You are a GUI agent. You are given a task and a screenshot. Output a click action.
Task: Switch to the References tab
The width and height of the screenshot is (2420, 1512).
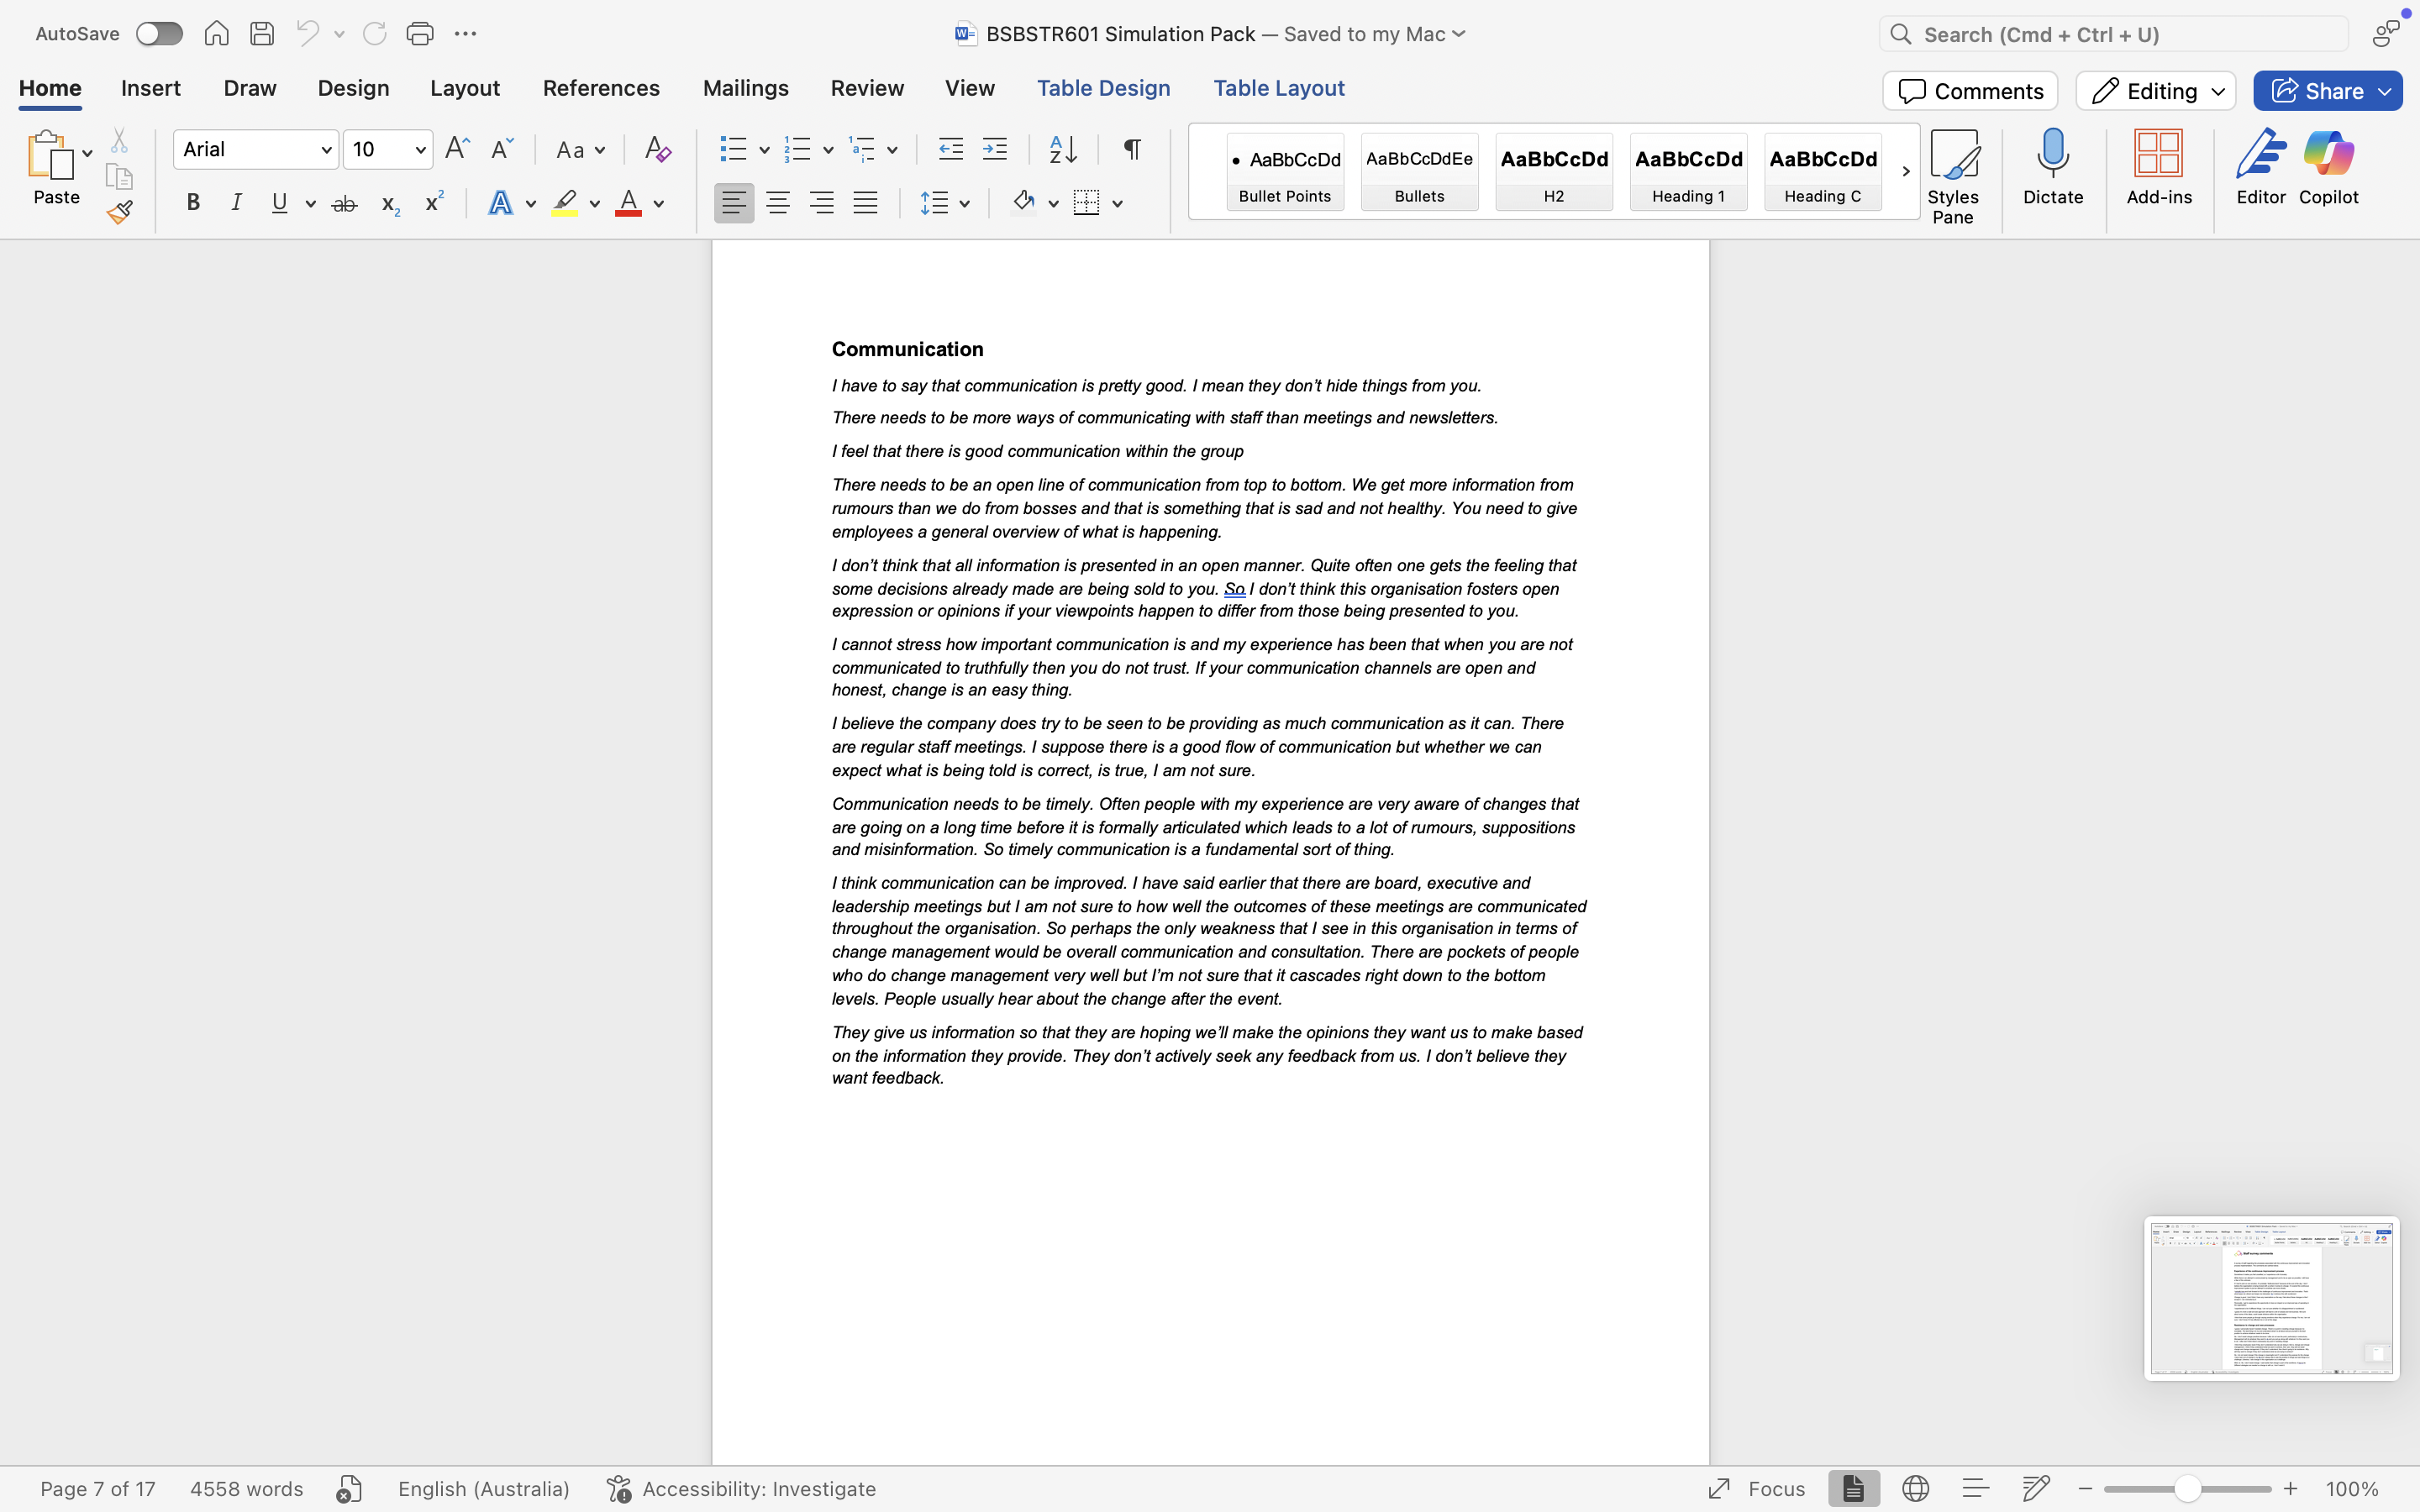[x=601, y=88]
